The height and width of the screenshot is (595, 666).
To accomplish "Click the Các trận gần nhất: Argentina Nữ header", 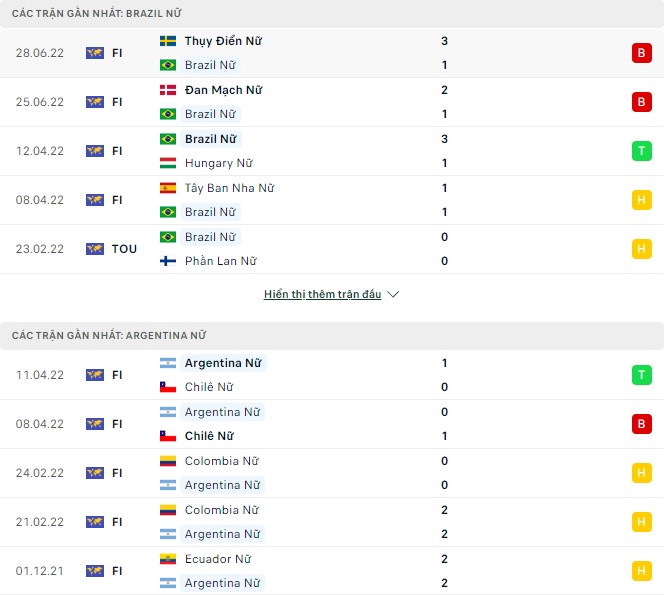I will point(109,336).
